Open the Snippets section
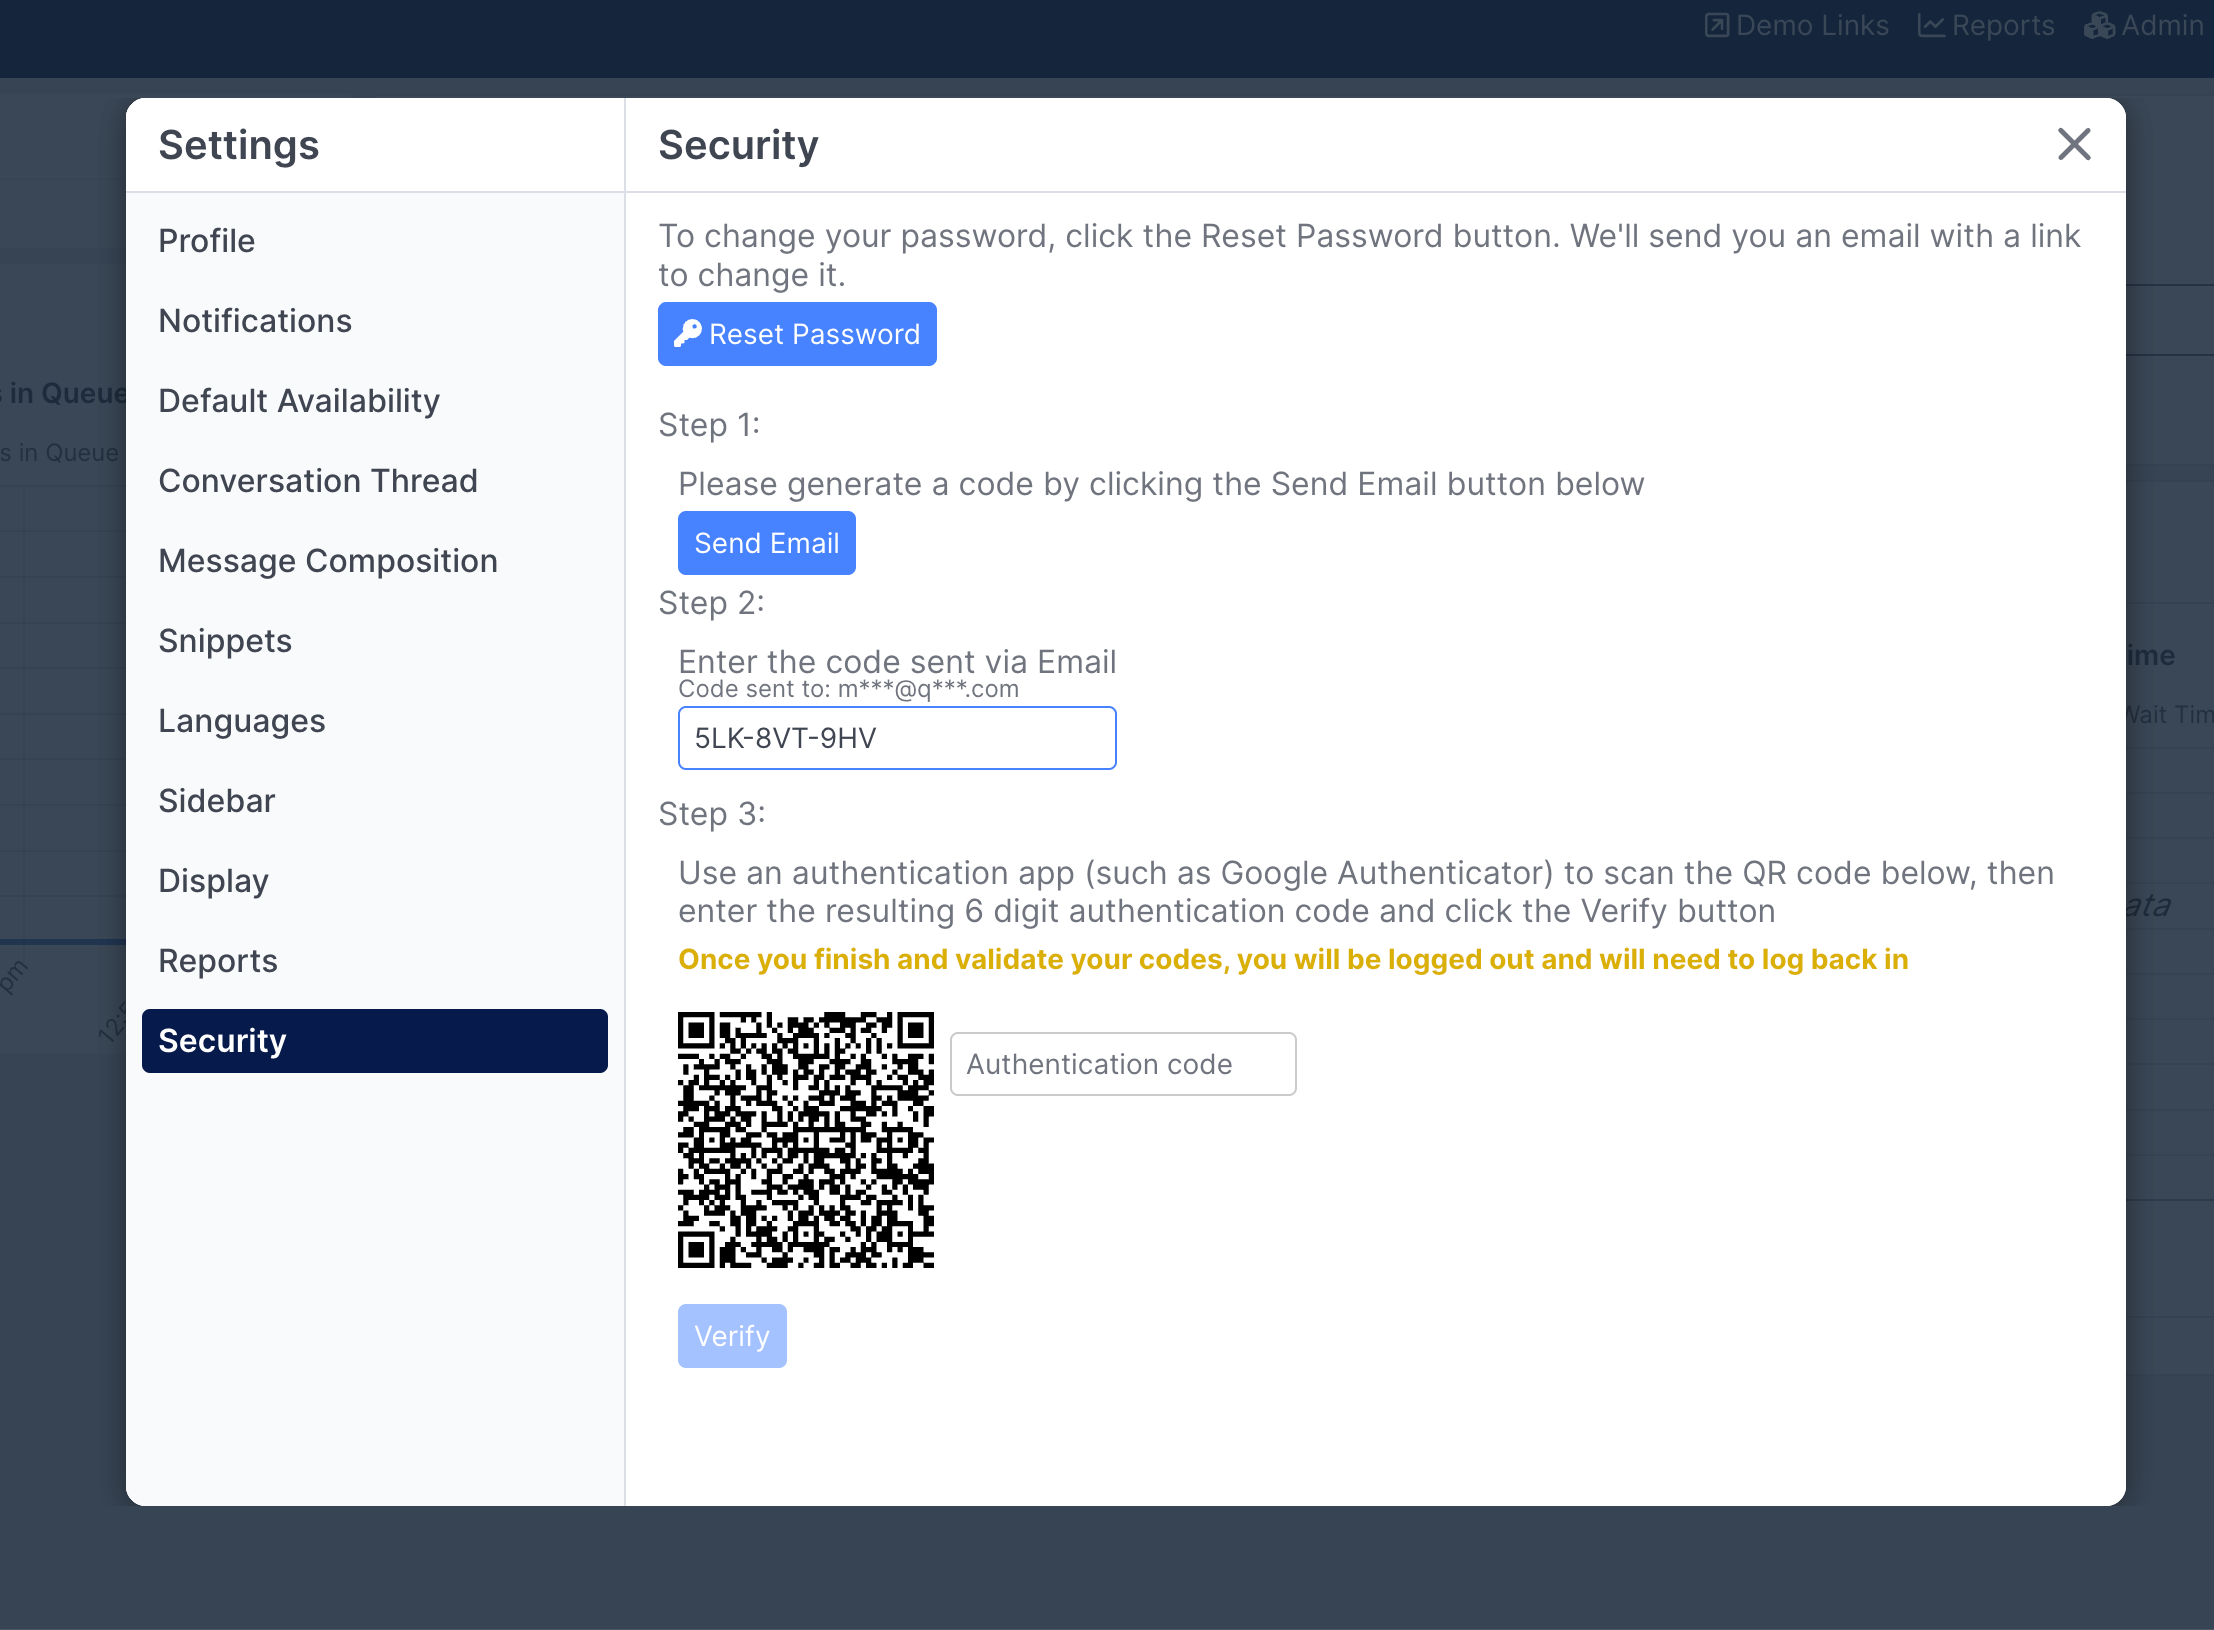The width and height of the screenshot is (2214, 1630). (225, 641)
